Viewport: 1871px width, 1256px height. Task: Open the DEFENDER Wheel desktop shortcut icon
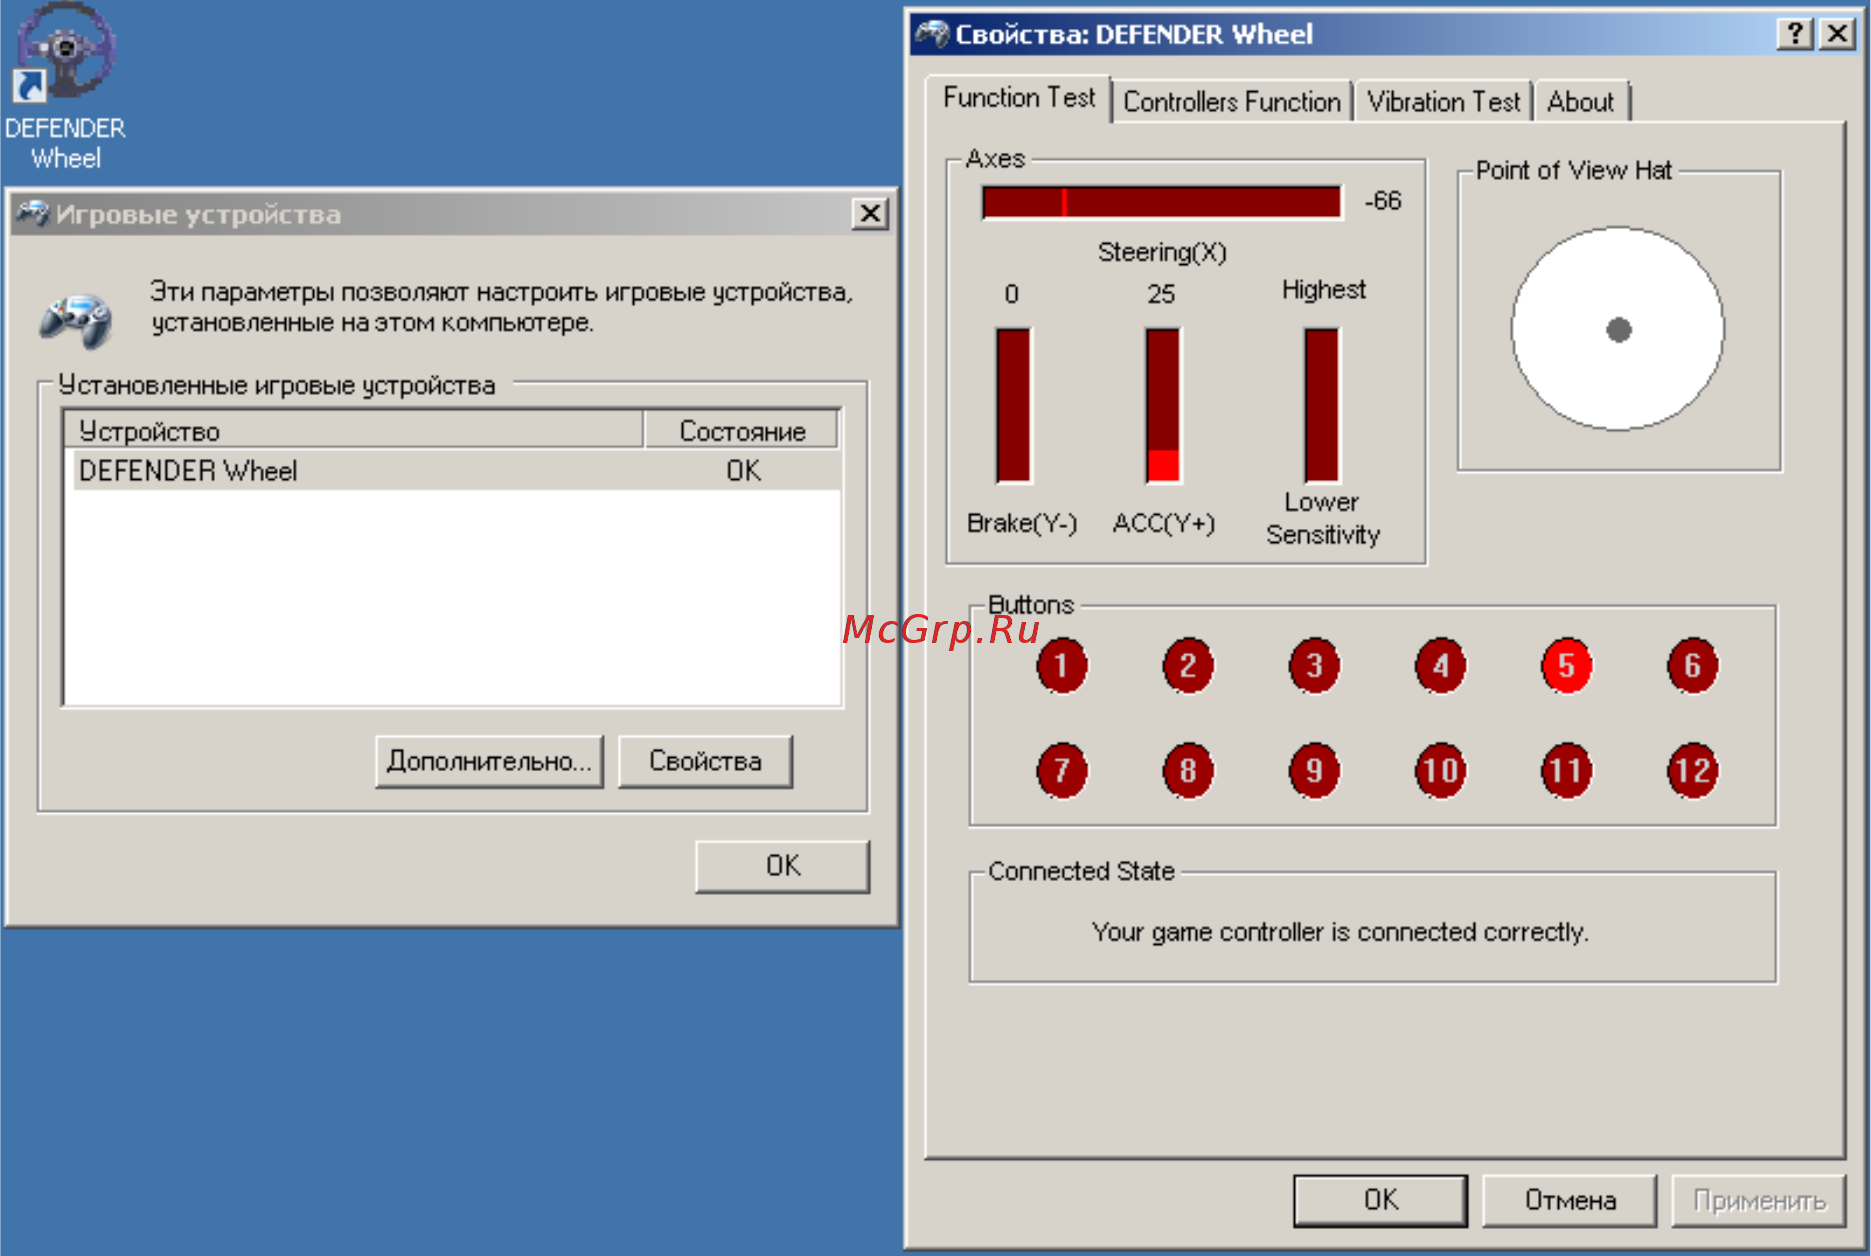pyautogui.click(x=65, y=52)
